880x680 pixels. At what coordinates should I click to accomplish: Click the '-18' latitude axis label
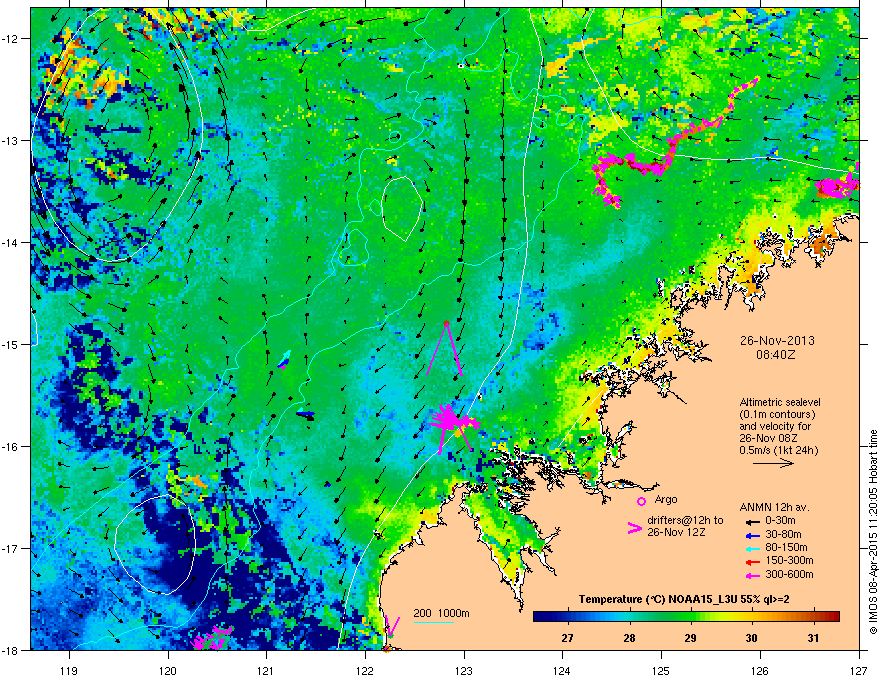point(11,650)
